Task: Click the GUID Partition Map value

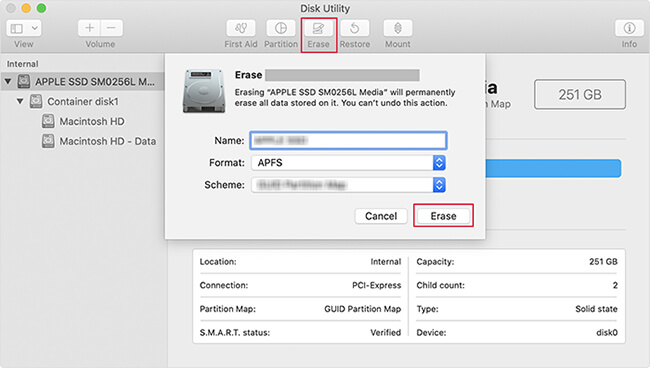Action: tap(363, 309)
